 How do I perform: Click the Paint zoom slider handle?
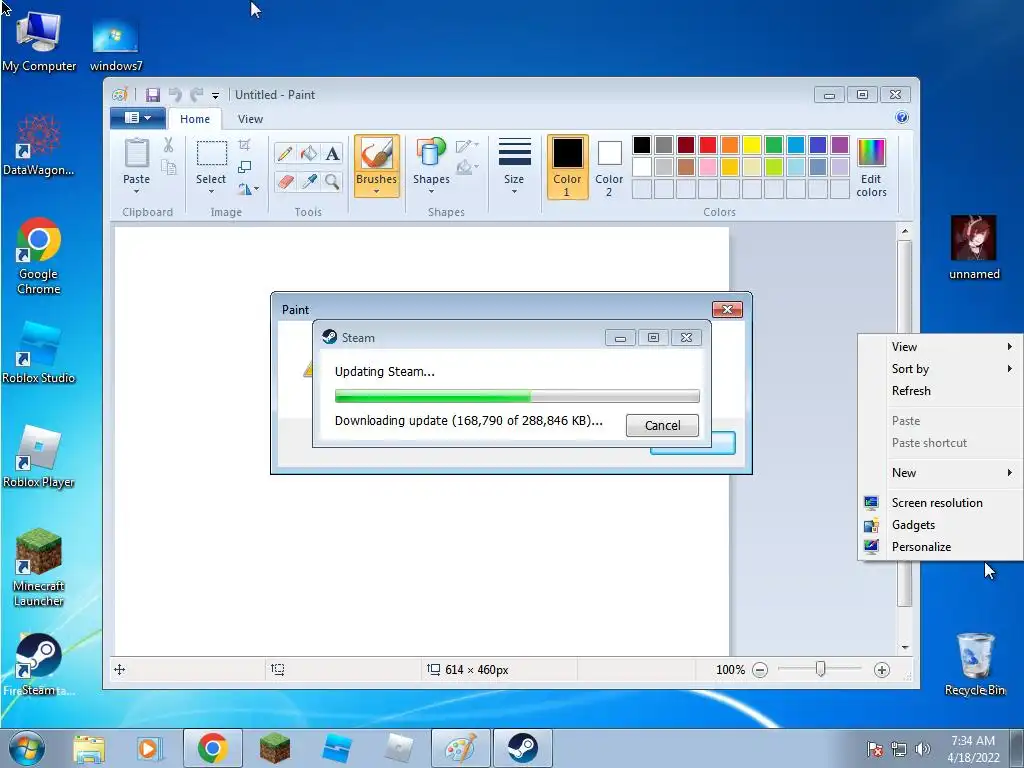[821, 669]
